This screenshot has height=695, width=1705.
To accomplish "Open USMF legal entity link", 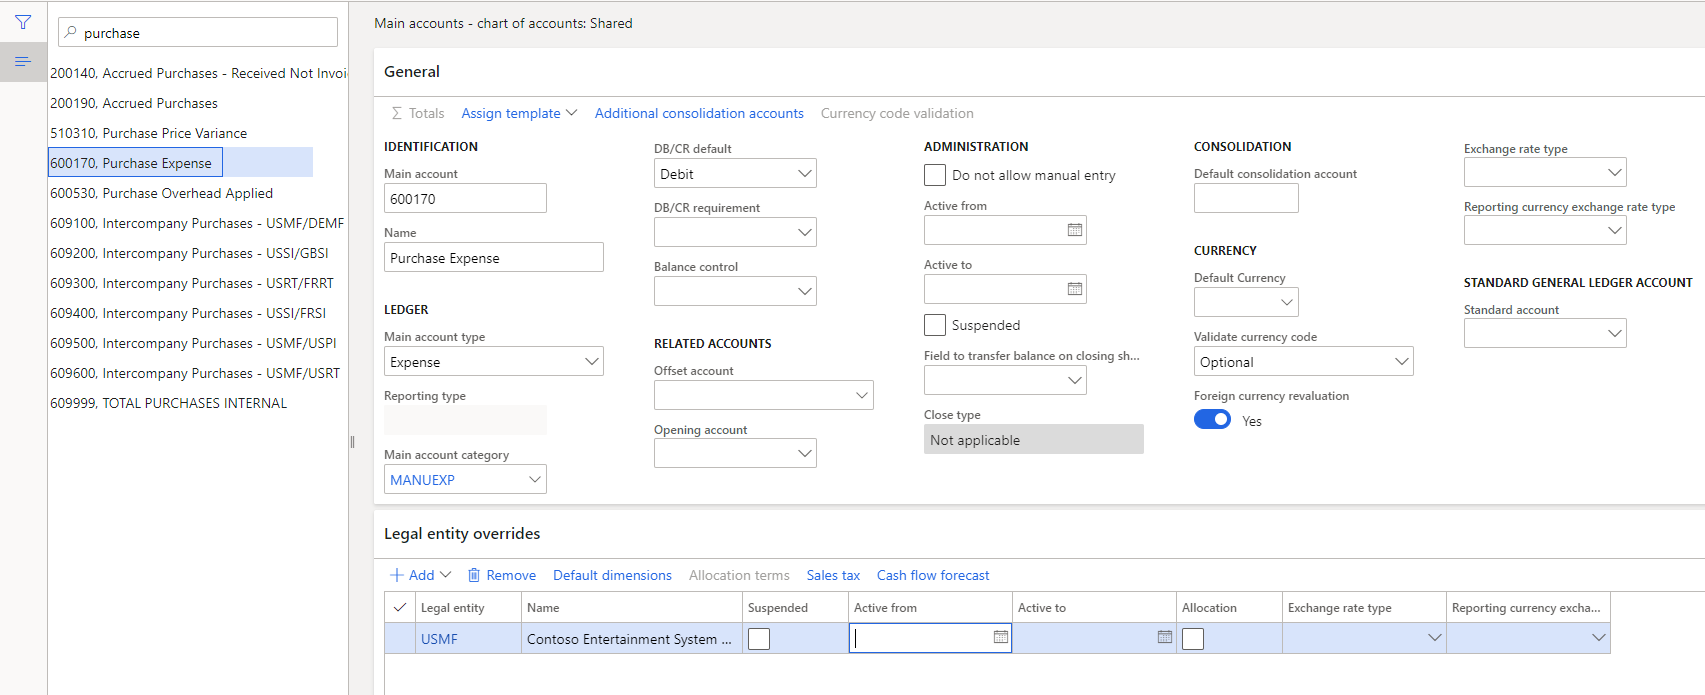I will (x=439, y=639).
